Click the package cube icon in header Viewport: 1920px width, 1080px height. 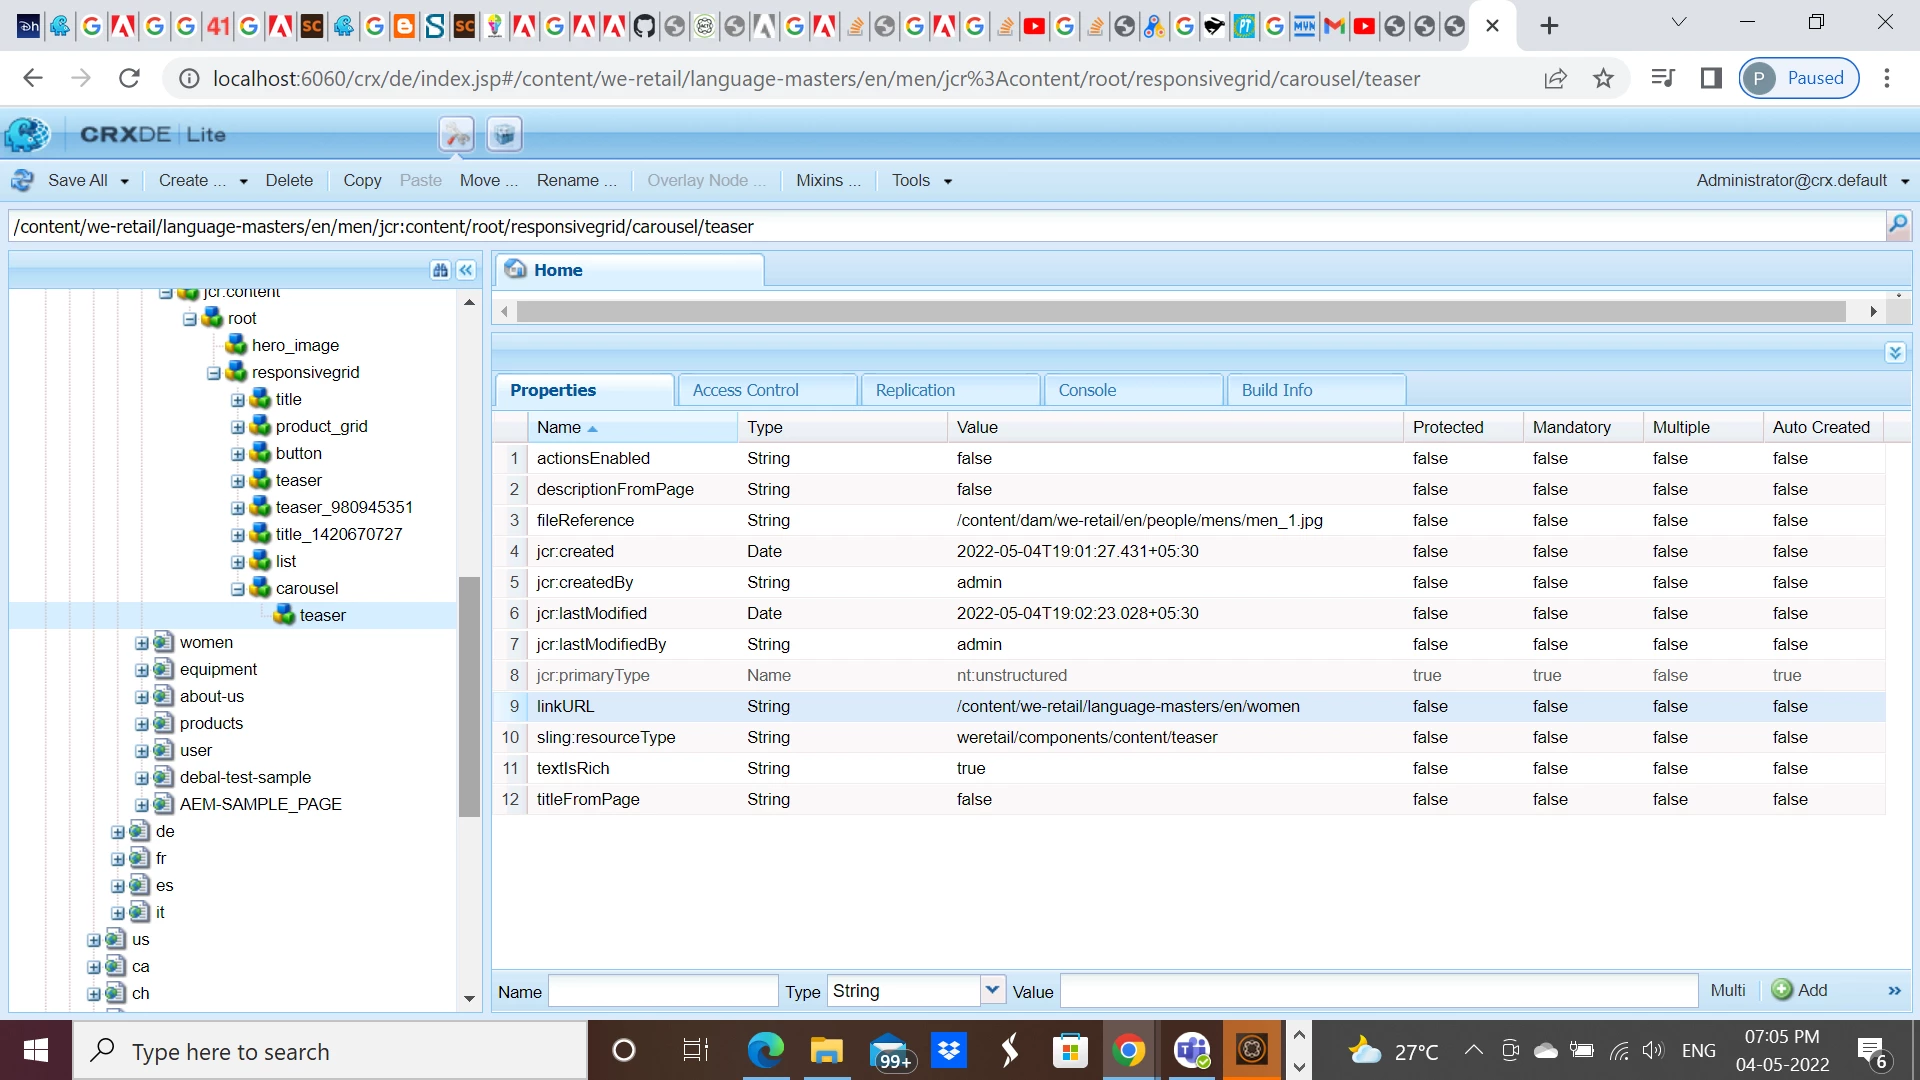click(505, 134)
